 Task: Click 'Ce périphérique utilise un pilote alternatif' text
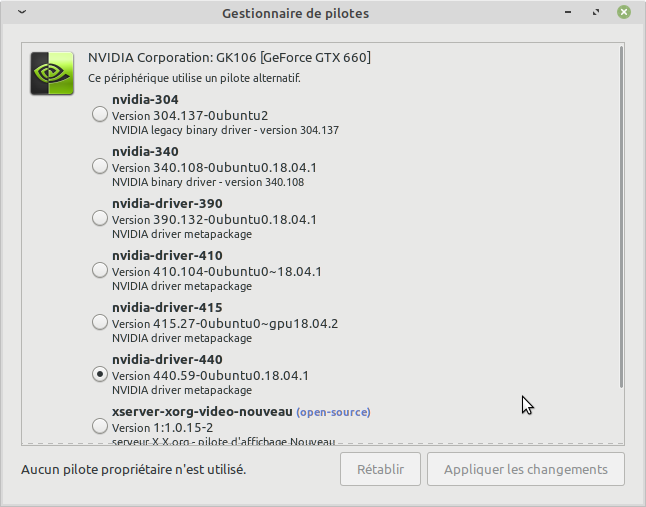(x=194, y=78)
